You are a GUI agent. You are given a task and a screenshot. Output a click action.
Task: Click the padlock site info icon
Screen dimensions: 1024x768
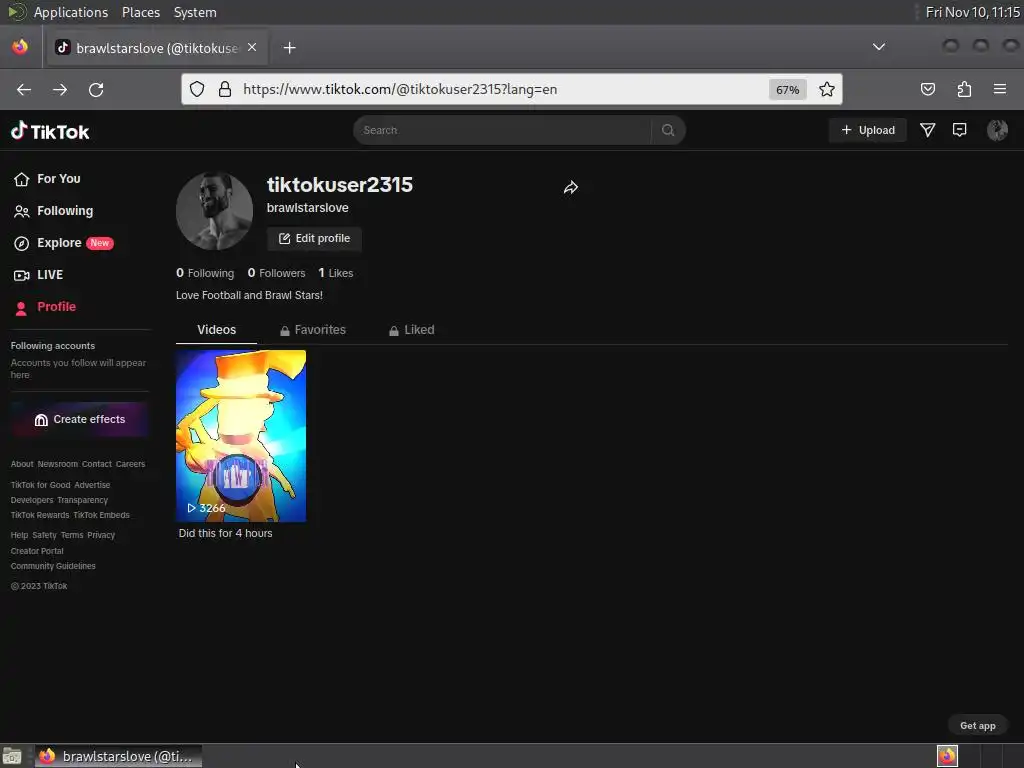(225, 89)
